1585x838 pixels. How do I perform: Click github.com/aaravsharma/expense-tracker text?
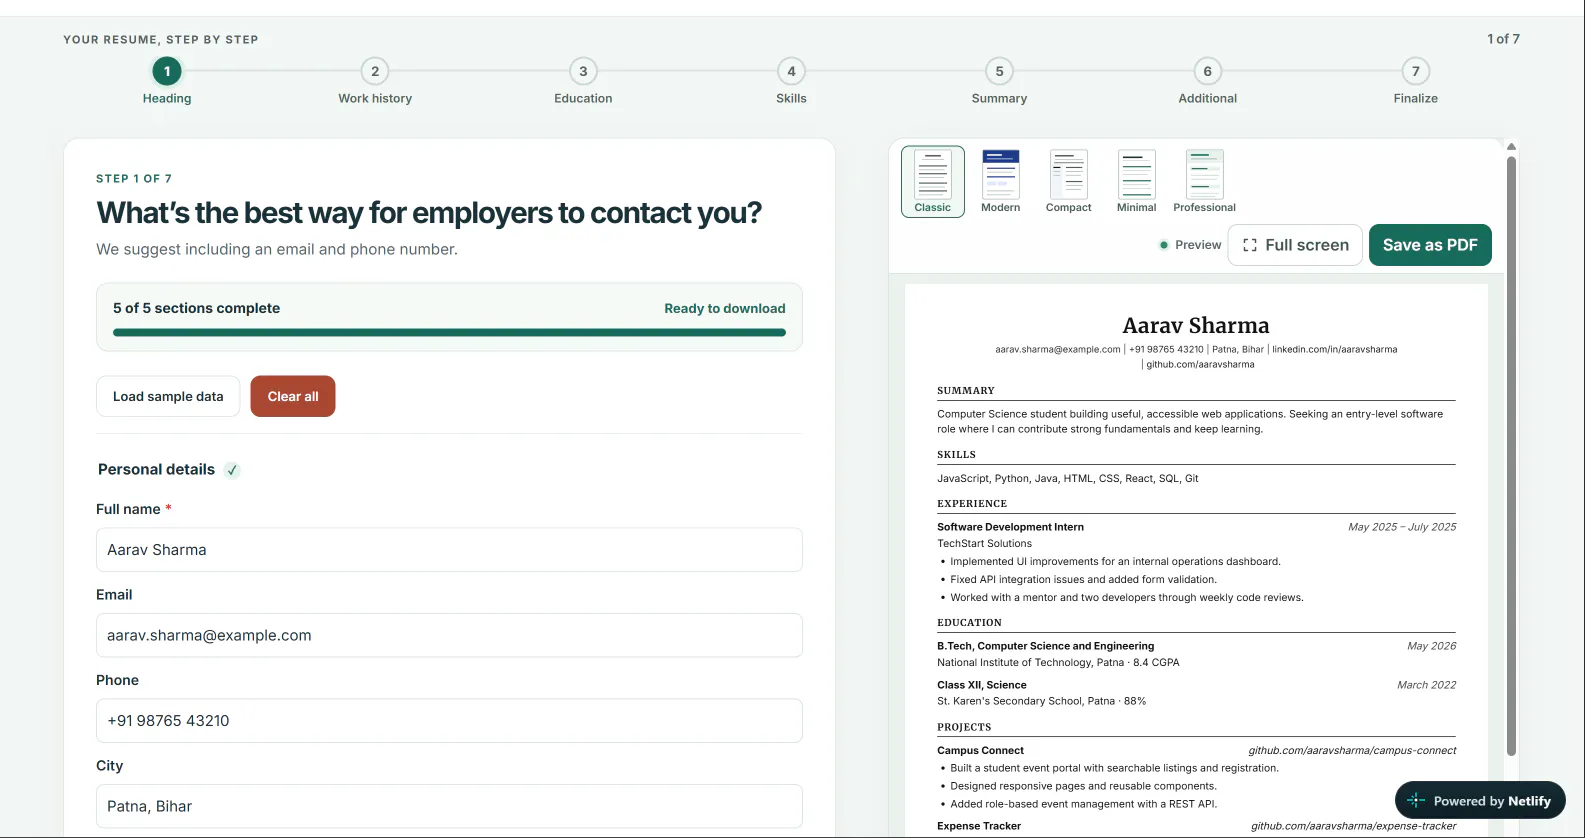(x=1354, y=826)
